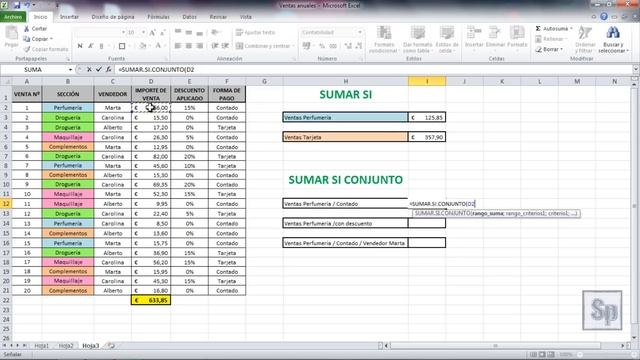Open the Rellenar fill dropdown
This screenshot has height=360, width=640.
(x=550, y=39)
